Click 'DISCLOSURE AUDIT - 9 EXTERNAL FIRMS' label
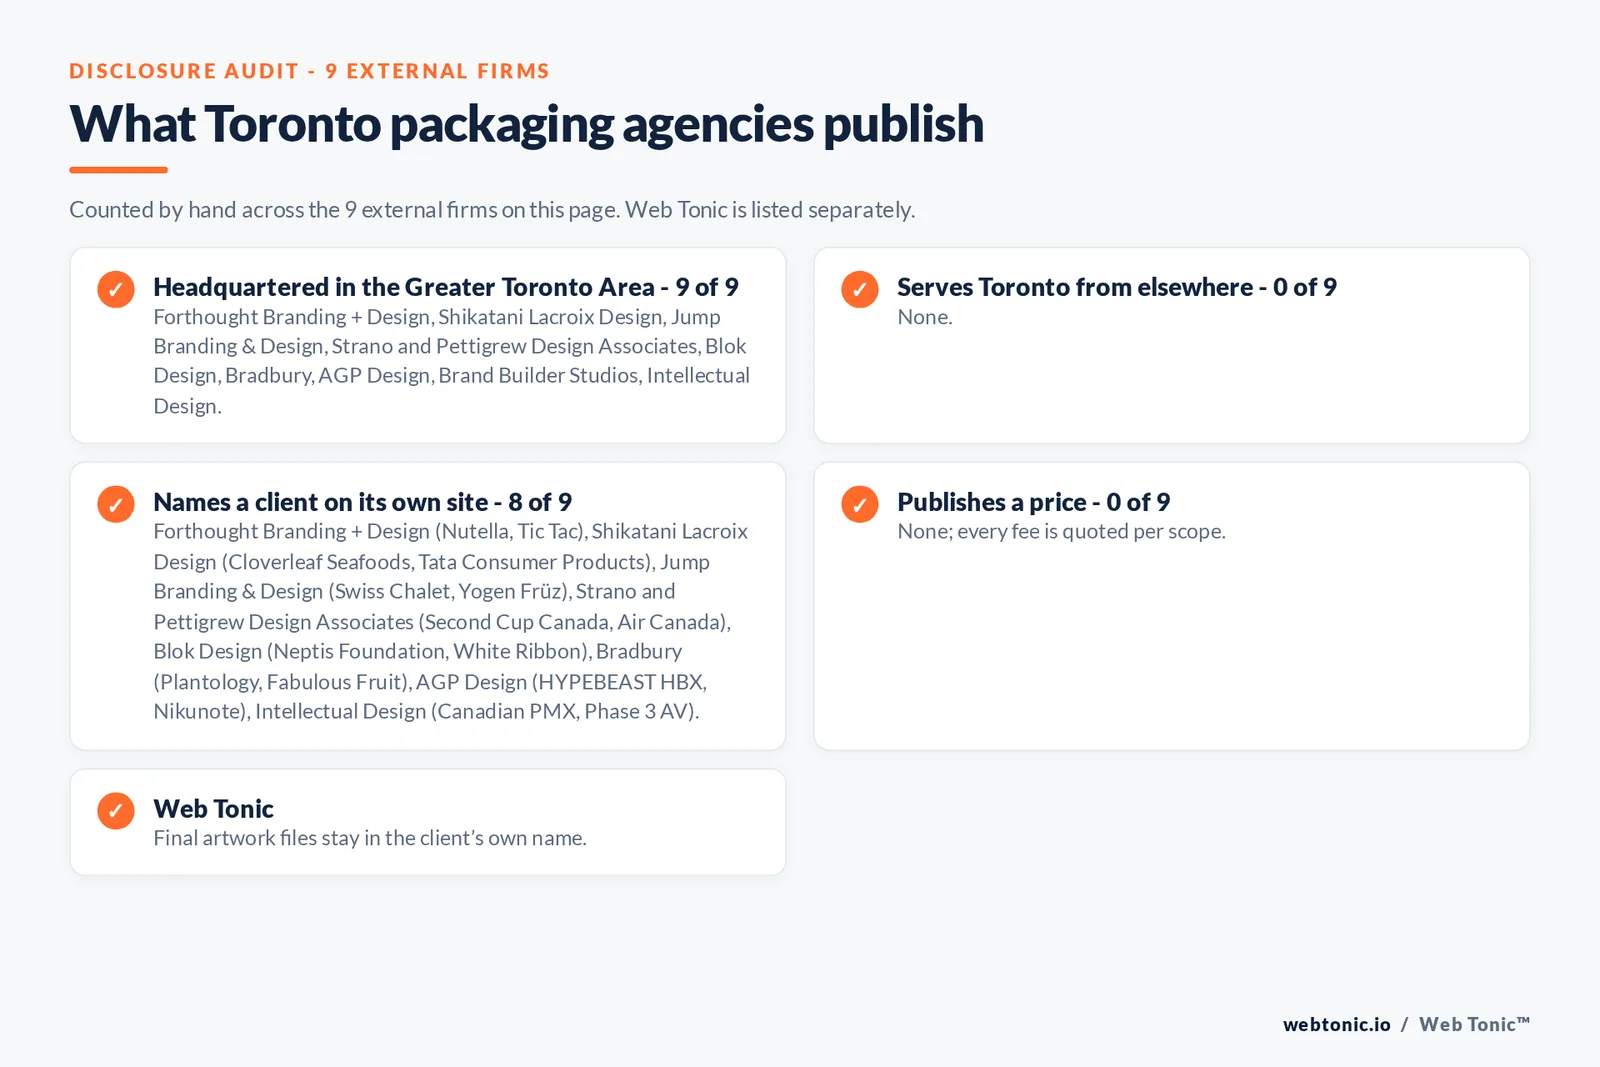 click(x=310, y=71)
